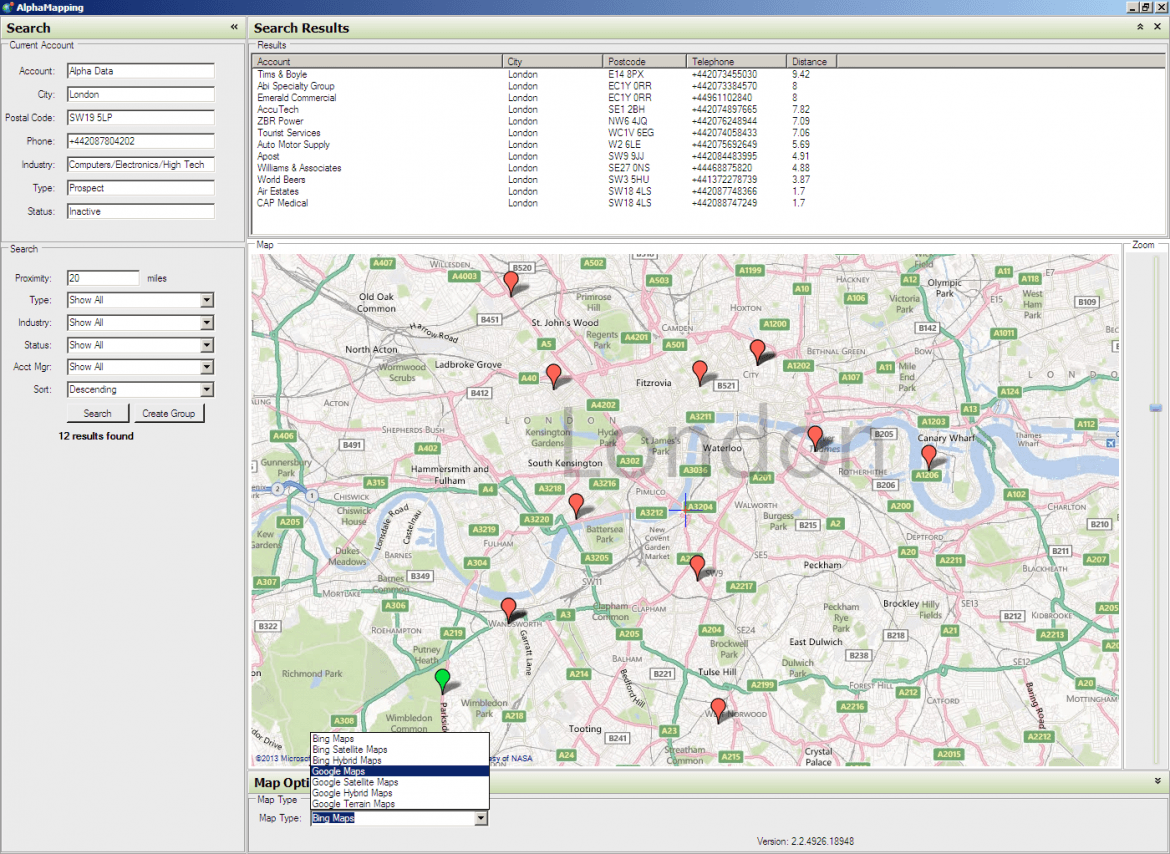
Task: Select Bing Satellite Maps option
Action: [x=399, y=750]
